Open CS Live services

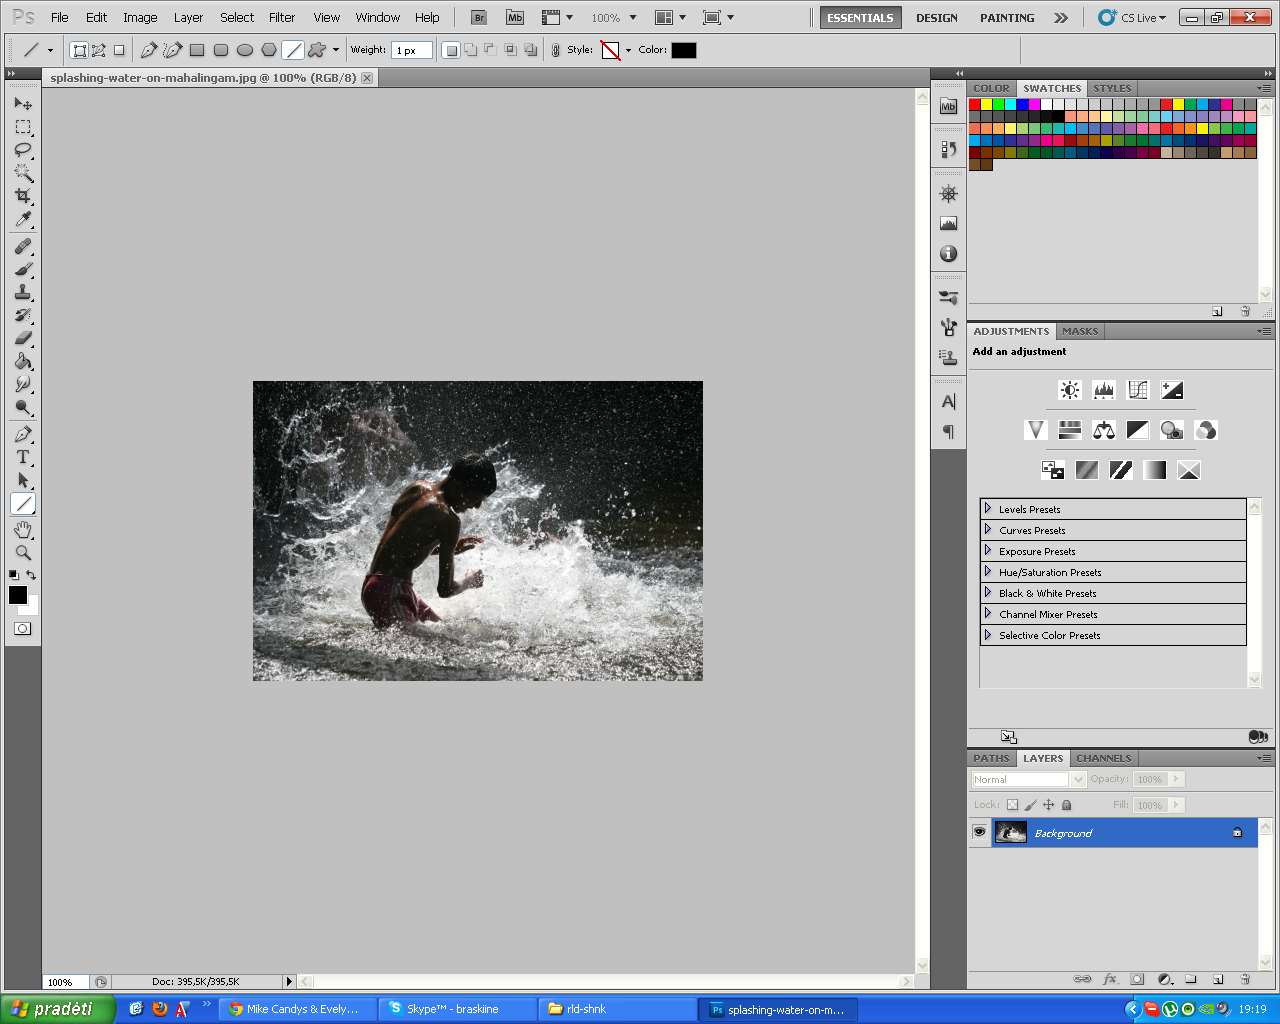tap(1132, 18)
